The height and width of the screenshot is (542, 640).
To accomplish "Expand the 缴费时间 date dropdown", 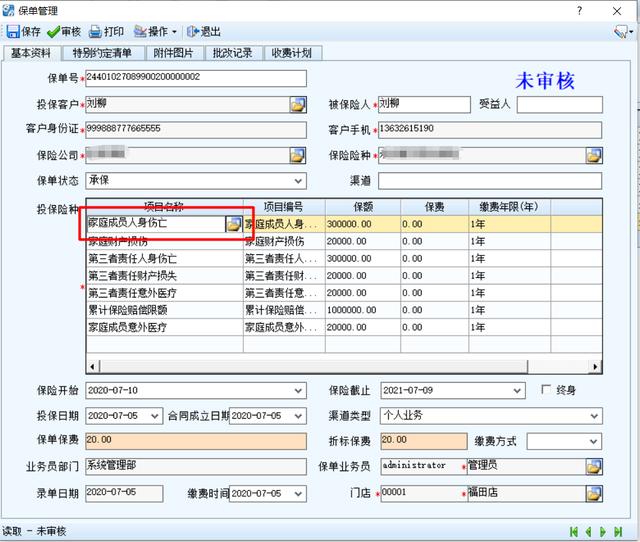I will pos(298,493).
